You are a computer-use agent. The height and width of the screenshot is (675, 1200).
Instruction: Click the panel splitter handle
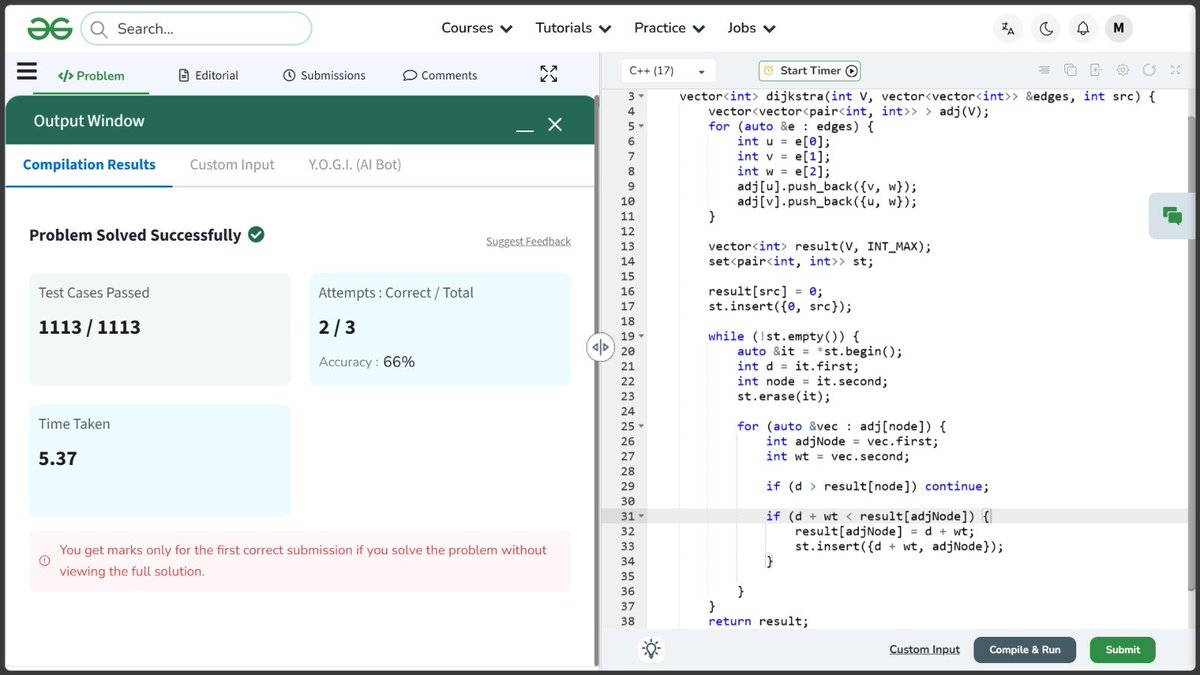(x=600, y=347)
